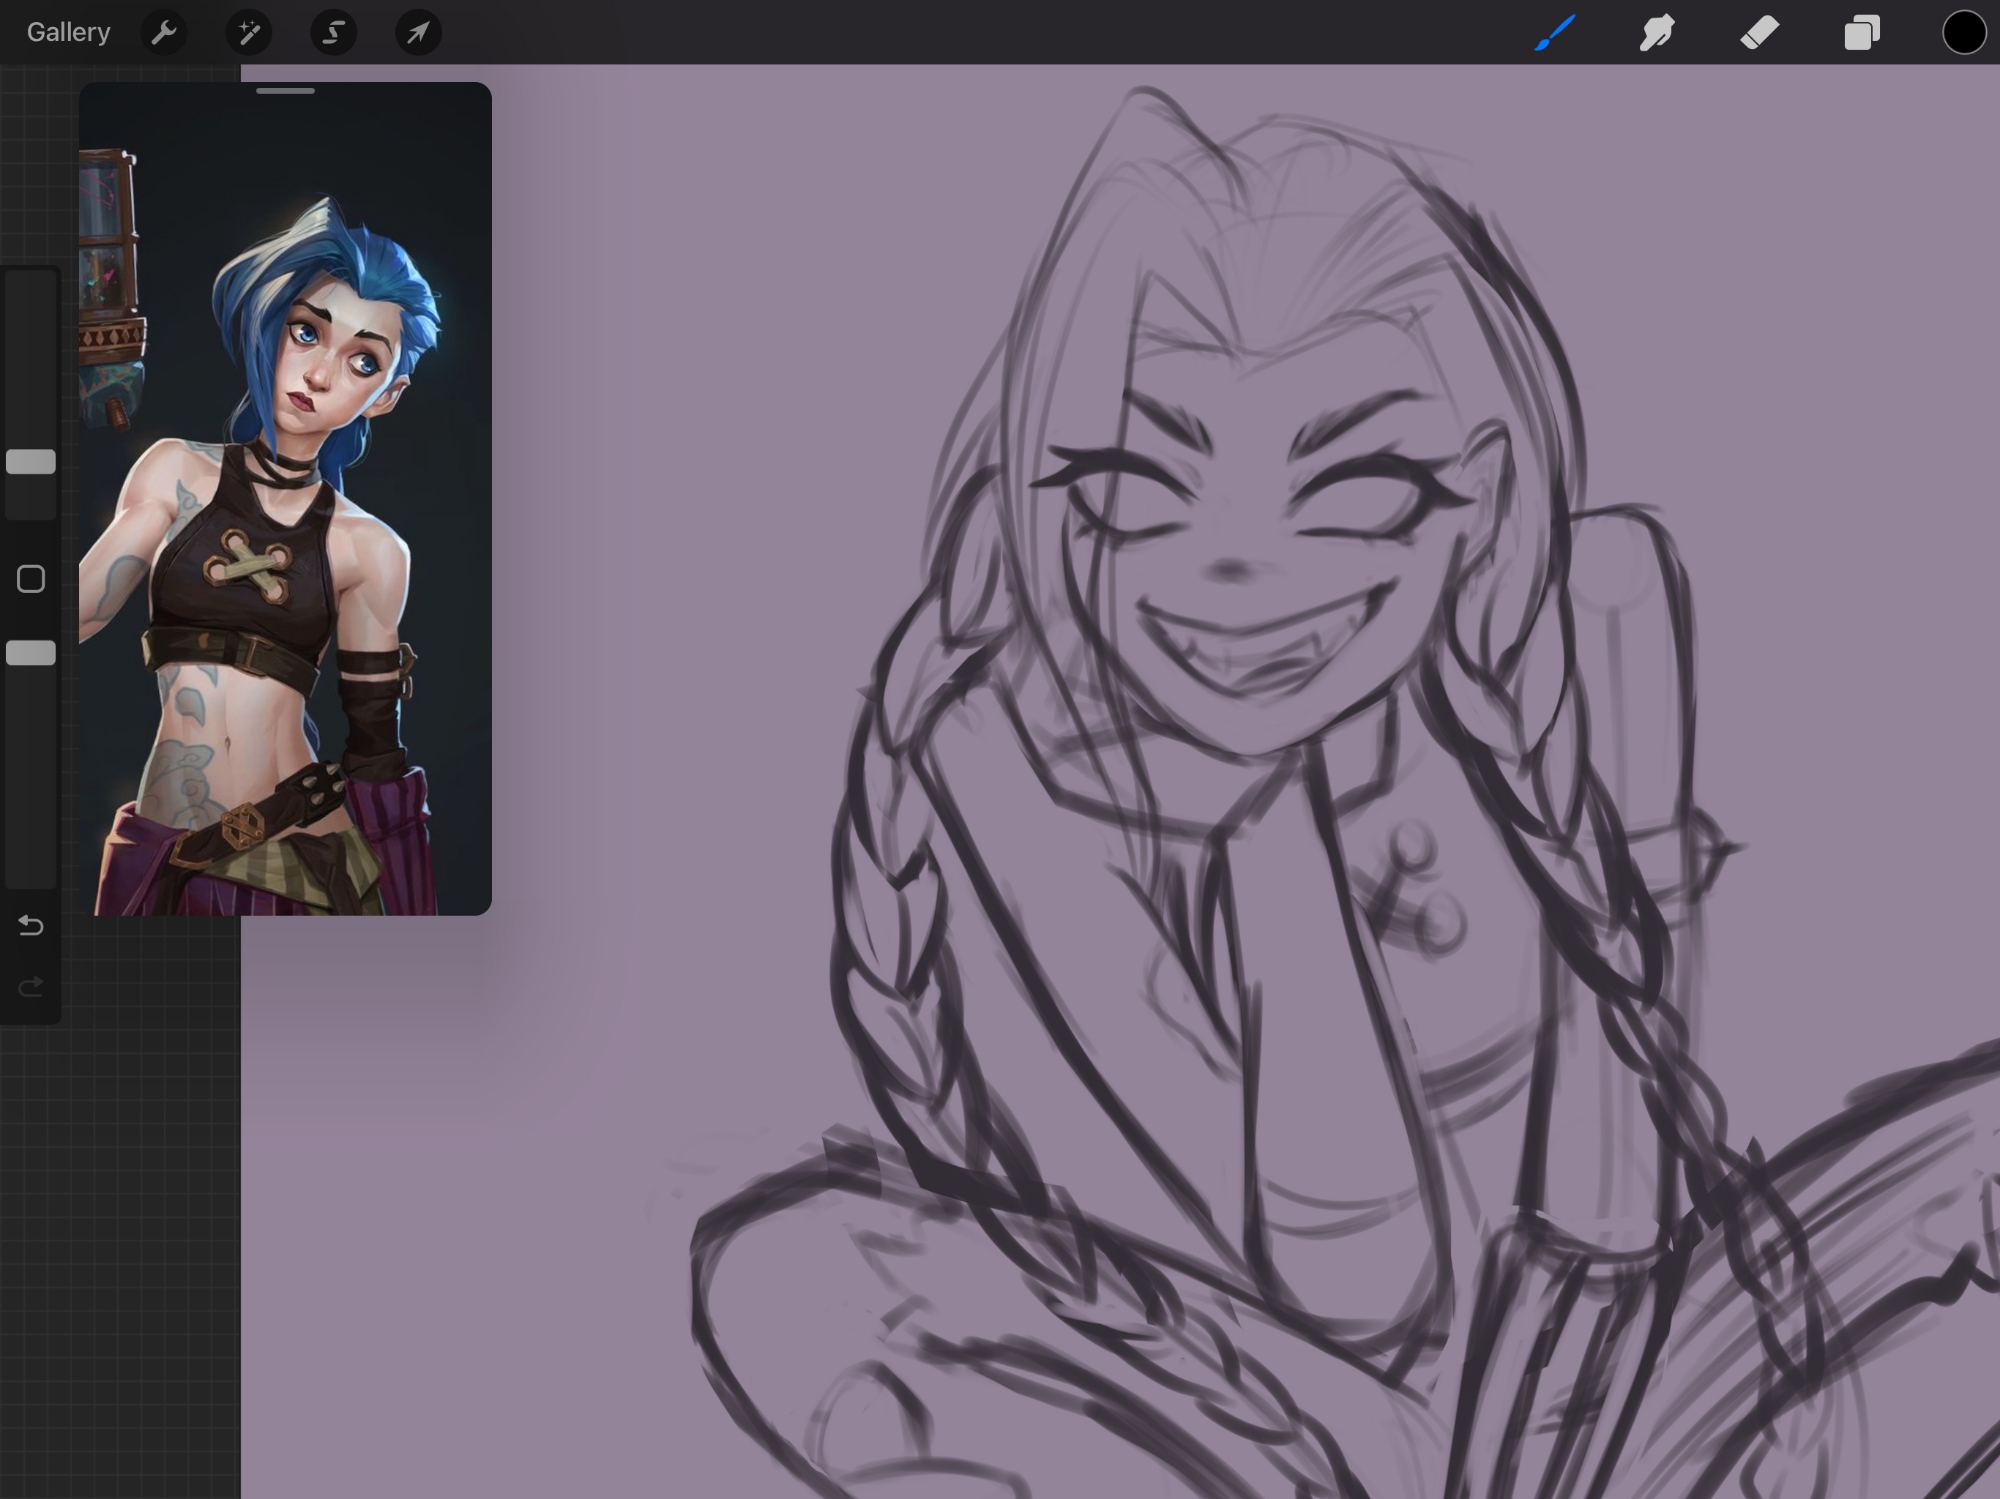2000x1499 pixels.
Task: Select the Smudge tool
Action: [1657, 33]
